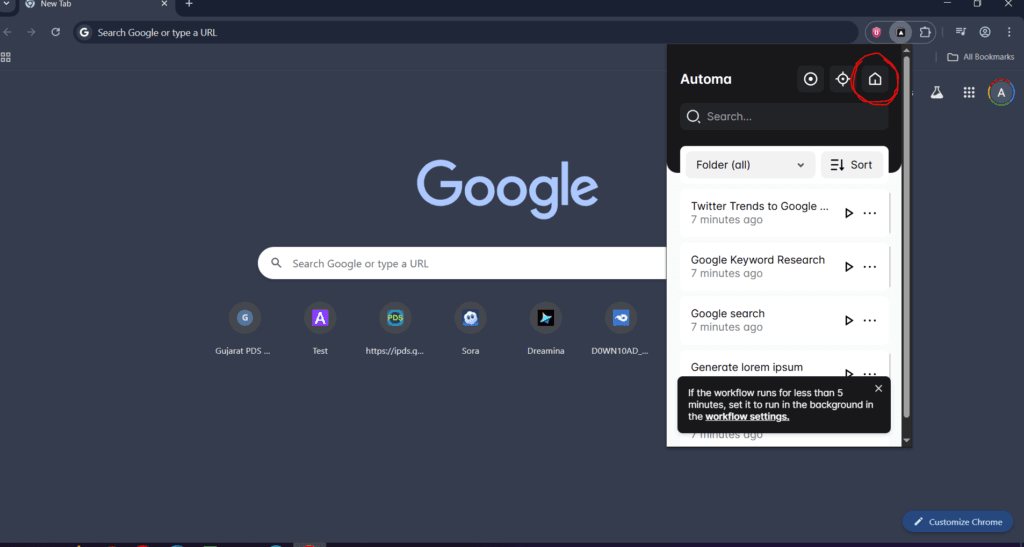1024x547 pixels.
Task: Open the Chrome extensions puzzle icon
Action: [925, 32]
